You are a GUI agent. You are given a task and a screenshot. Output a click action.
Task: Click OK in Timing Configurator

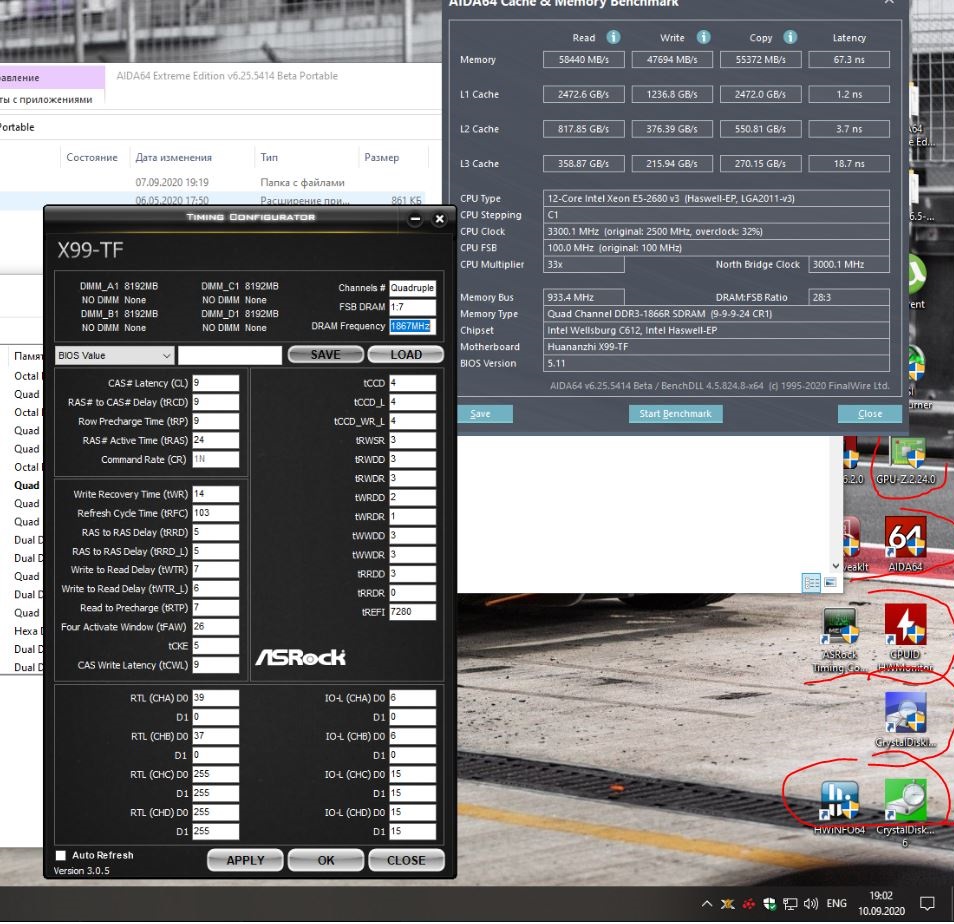pos(326,861)
